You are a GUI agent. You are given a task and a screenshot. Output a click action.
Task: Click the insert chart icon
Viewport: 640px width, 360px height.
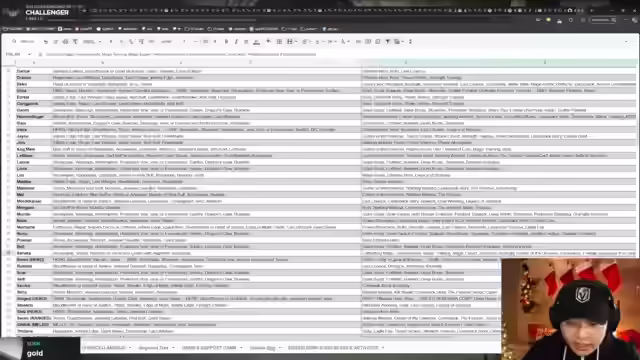point(378,42)
